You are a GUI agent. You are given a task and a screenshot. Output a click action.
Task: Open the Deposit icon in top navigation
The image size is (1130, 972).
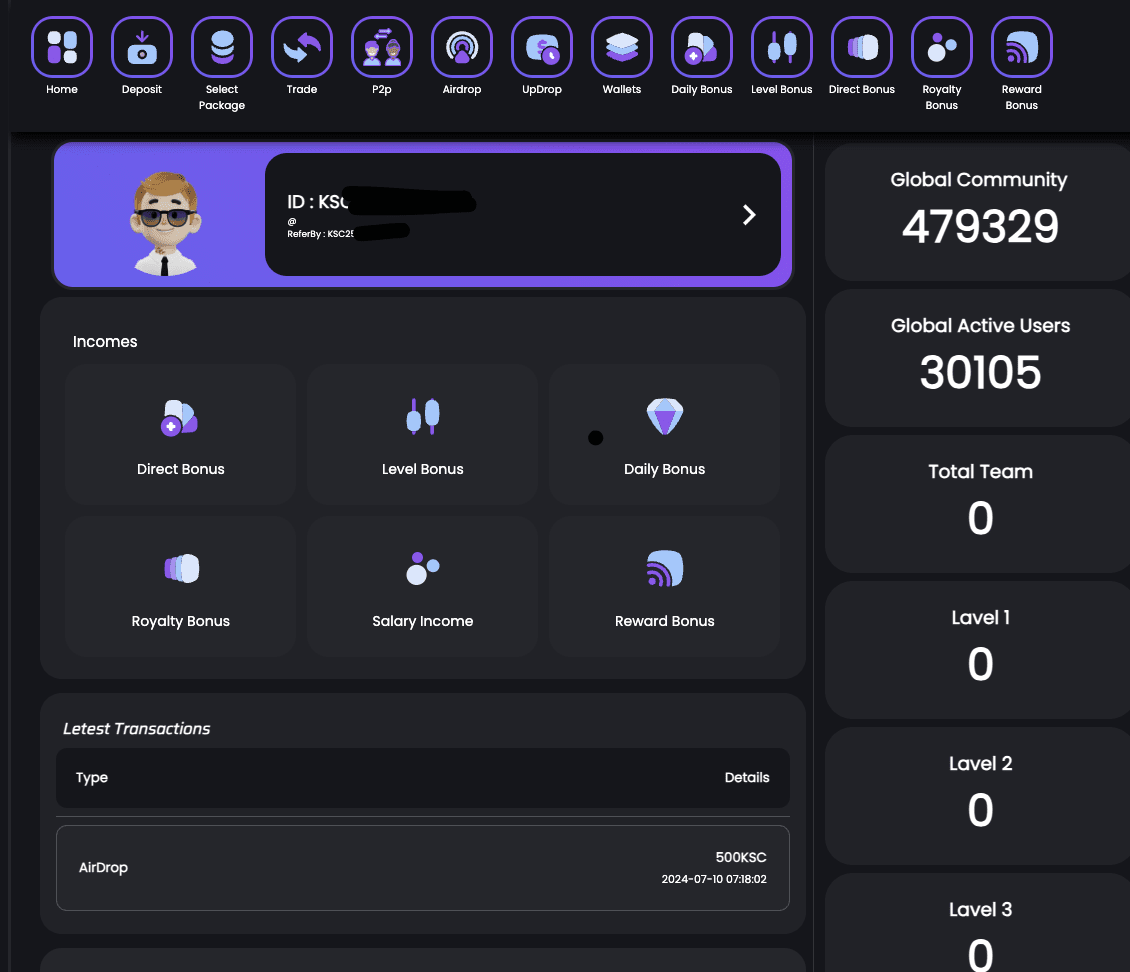tap(142, 47)
